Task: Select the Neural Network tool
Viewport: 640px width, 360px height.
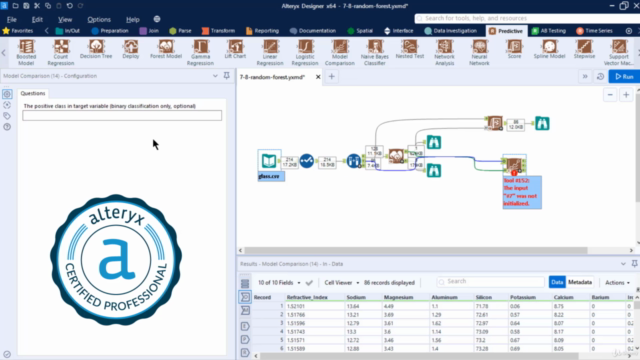Action: pyautogui.click(x=479, y=52)
